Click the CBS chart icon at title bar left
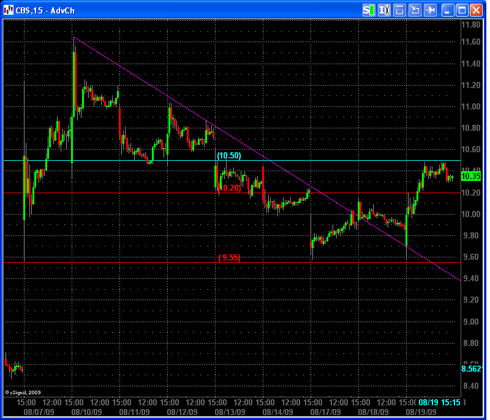490x420 pixels. [x=9, y=10]
